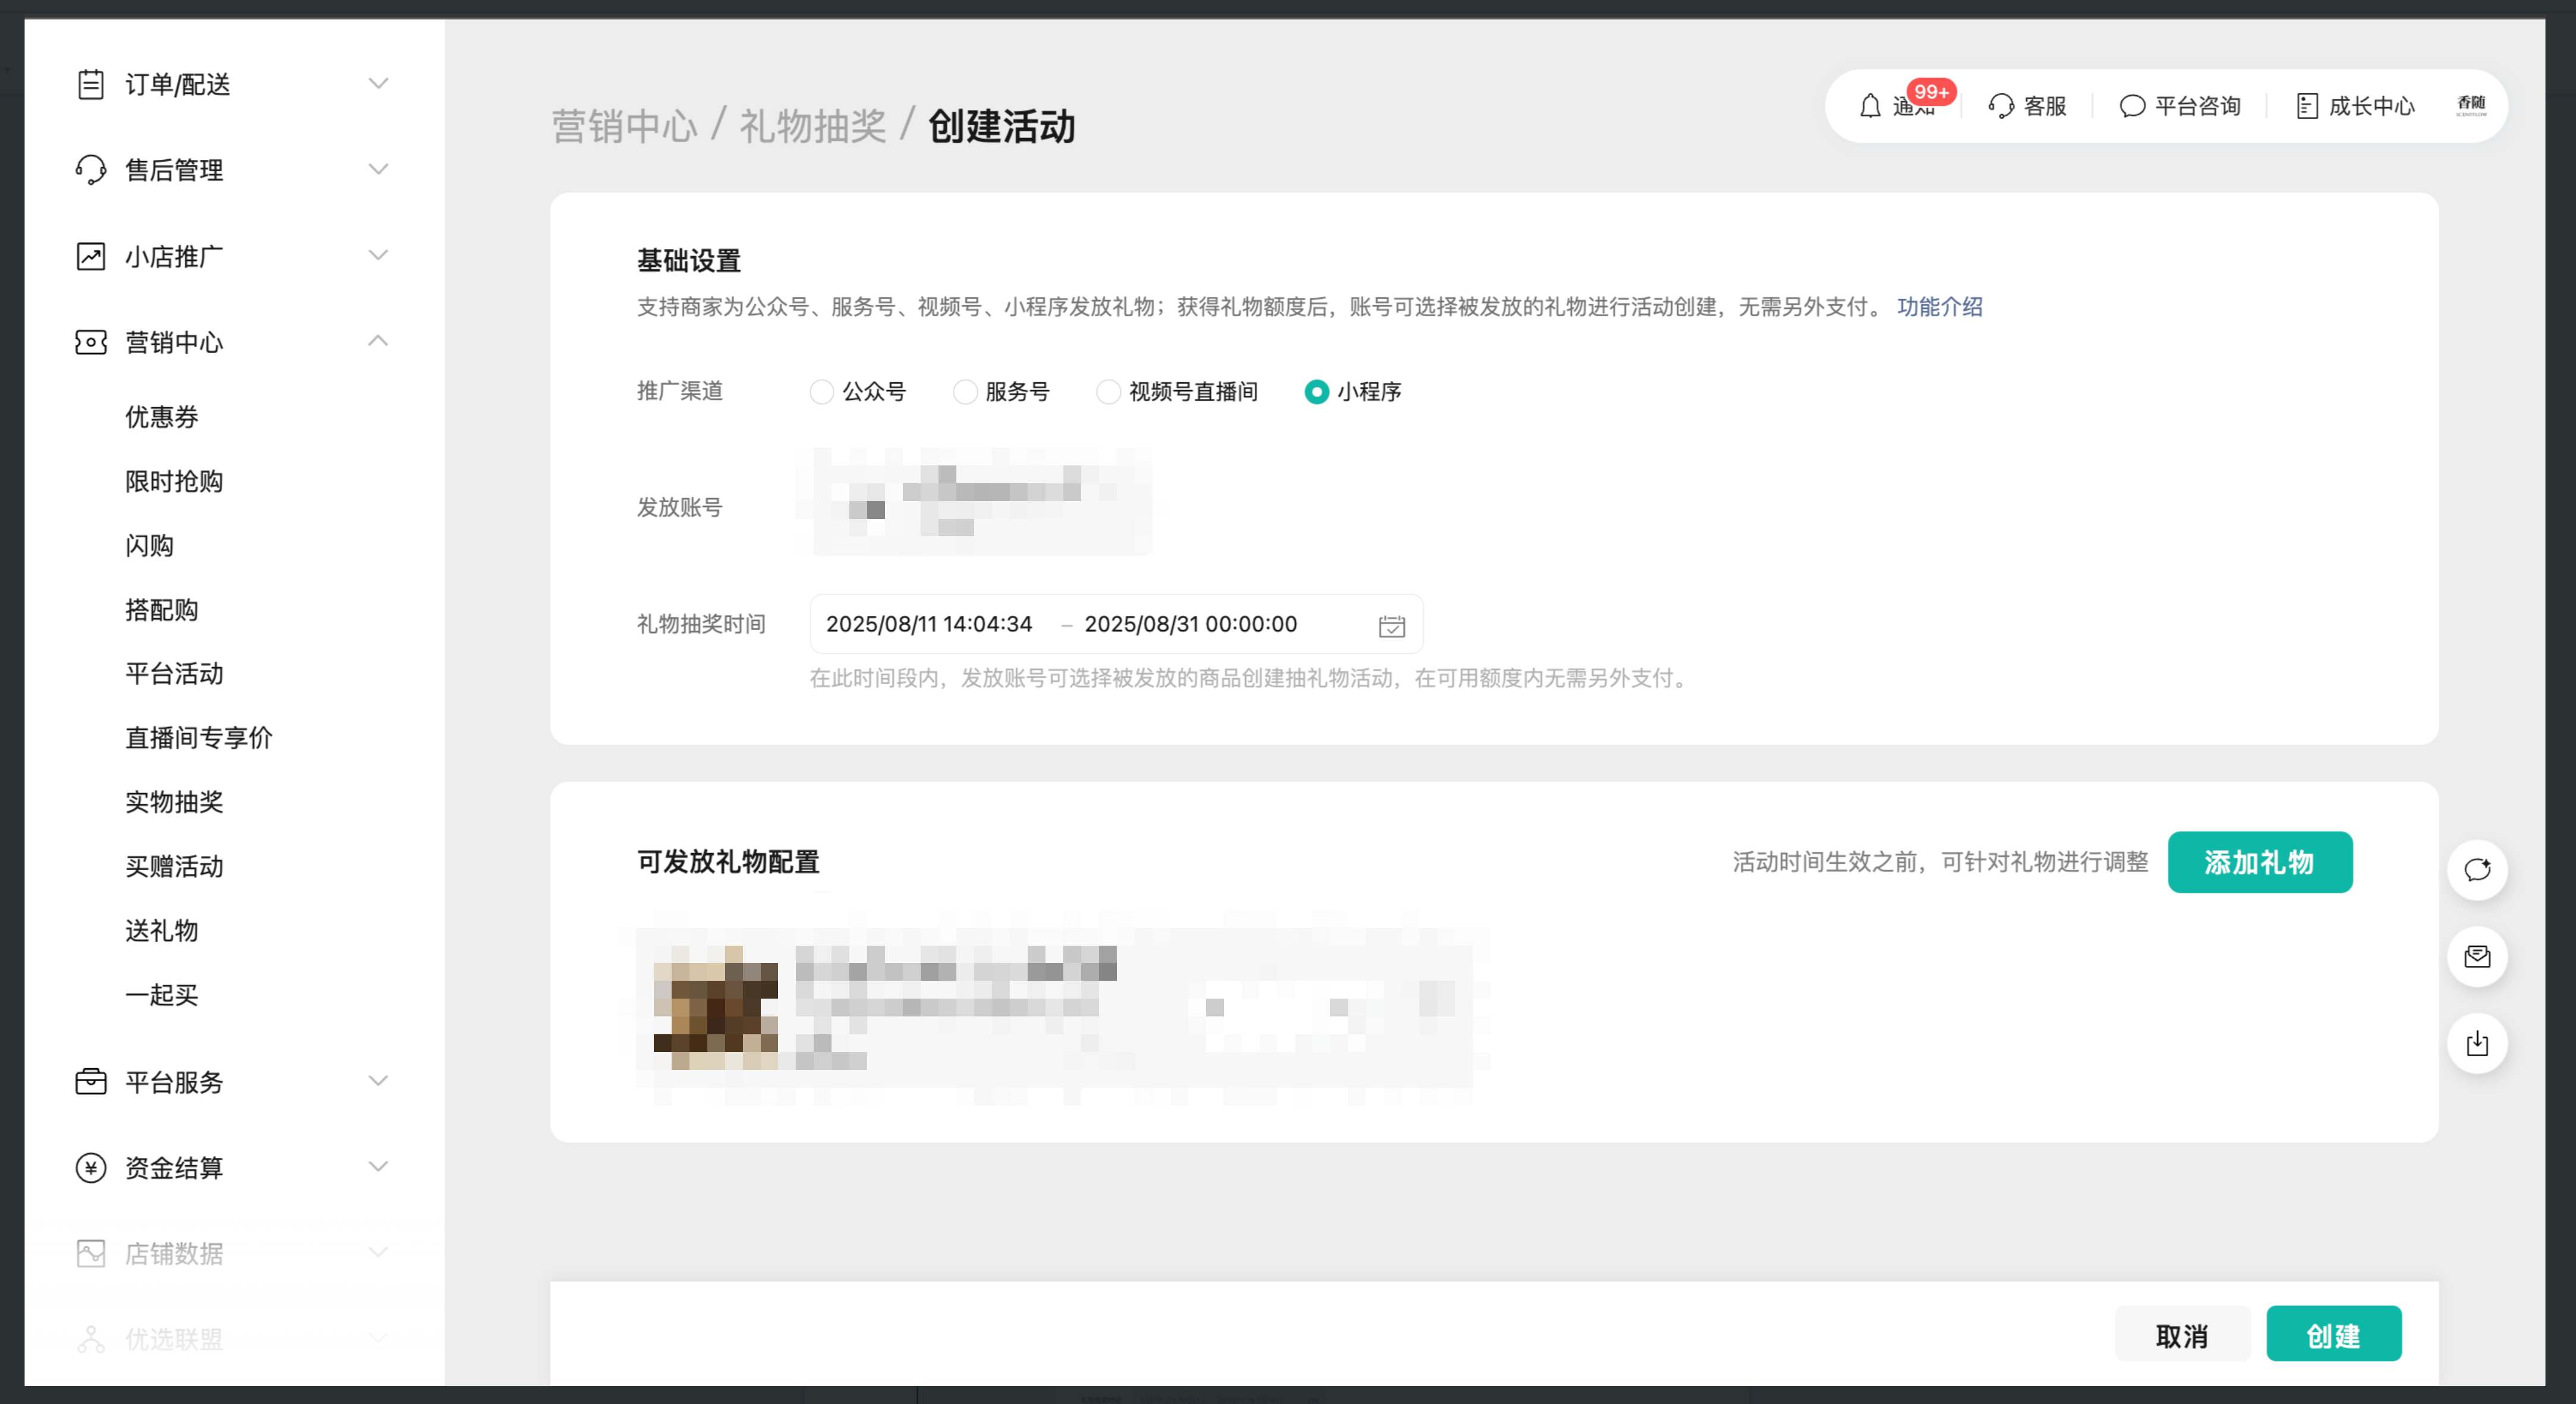Click calendar icon in date range field

click(x=1391, y=625)
